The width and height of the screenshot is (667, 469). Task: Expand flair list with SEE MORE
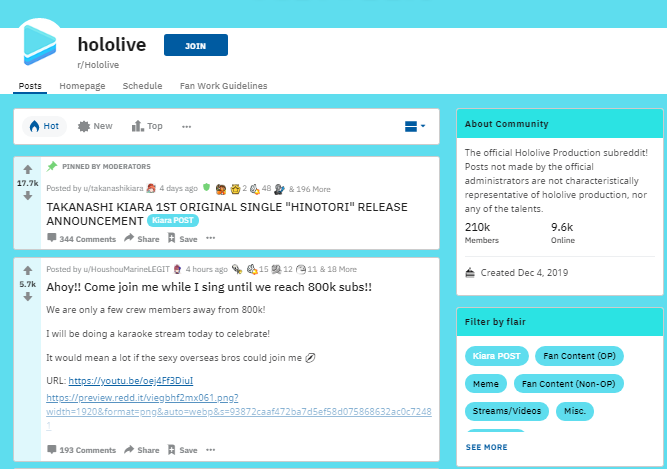click(x=486, y=447)
